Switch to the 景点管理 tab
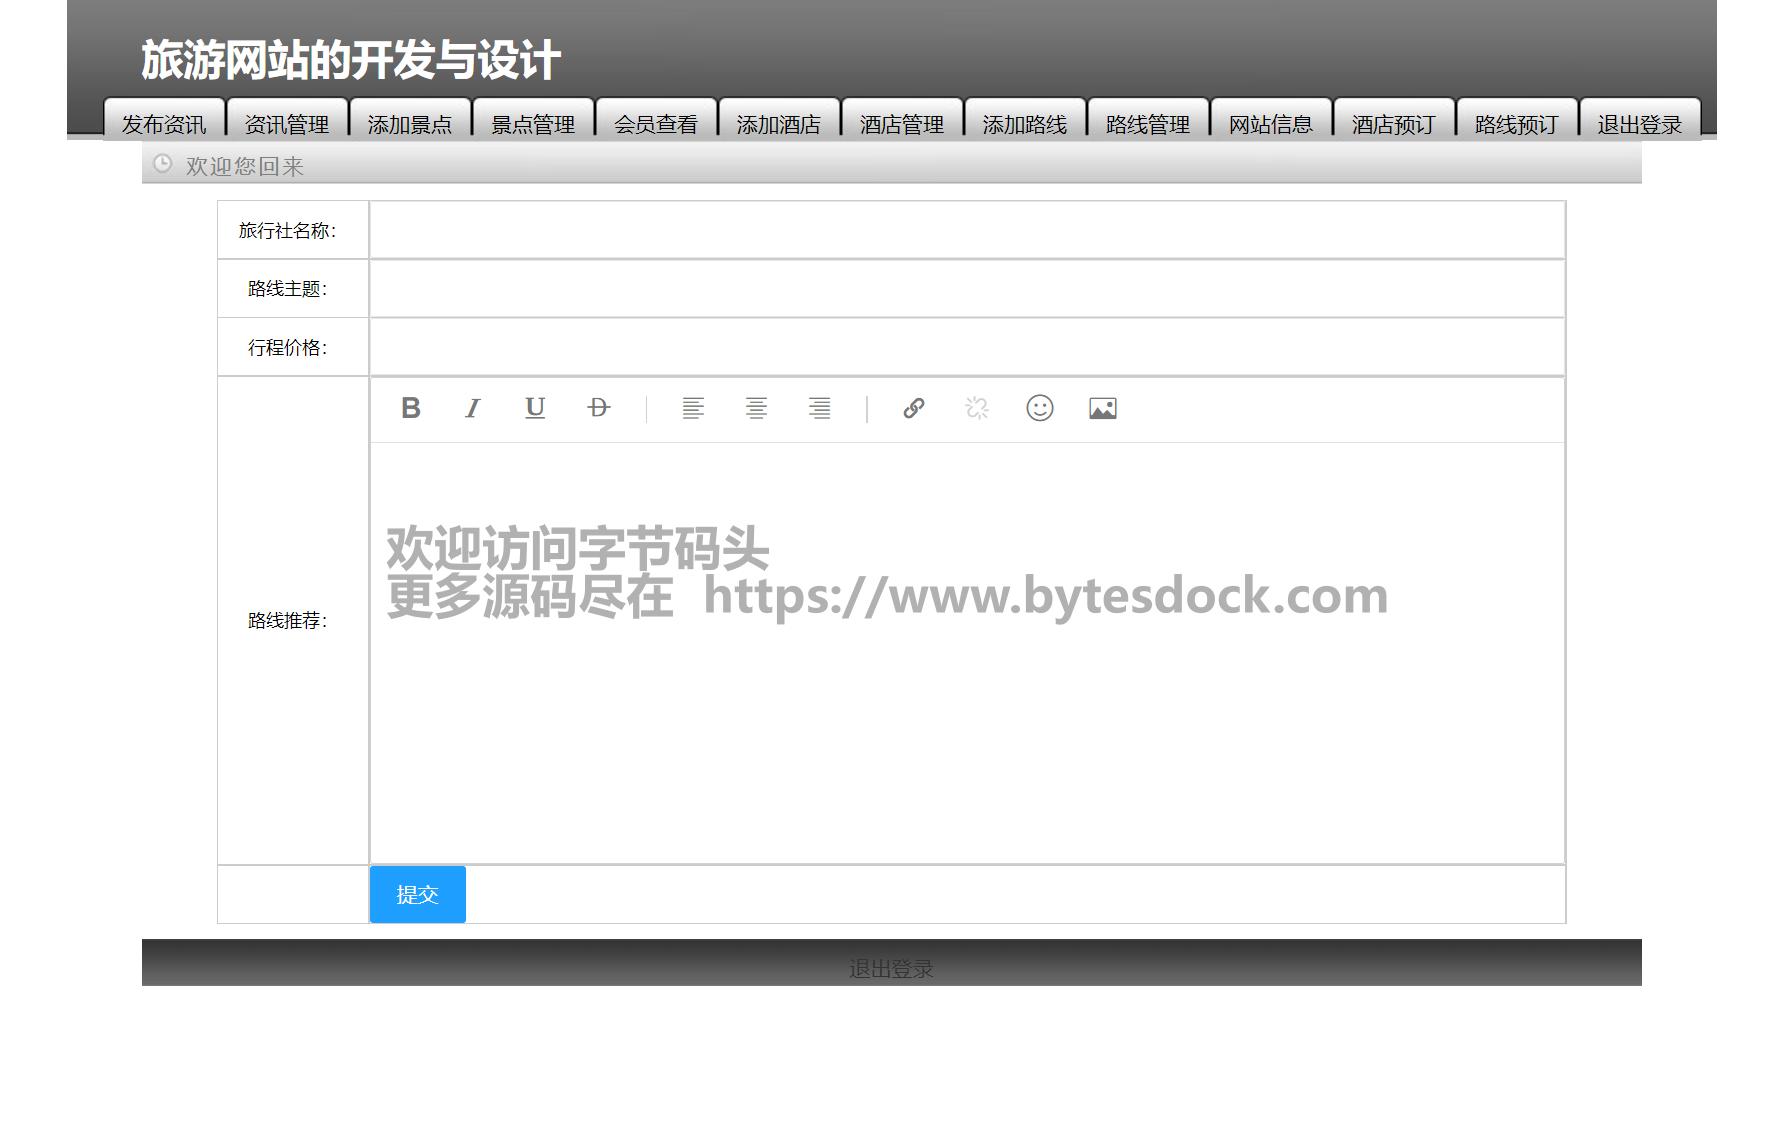Viewport: 1772px width, 1143px height. click(533, 123)
